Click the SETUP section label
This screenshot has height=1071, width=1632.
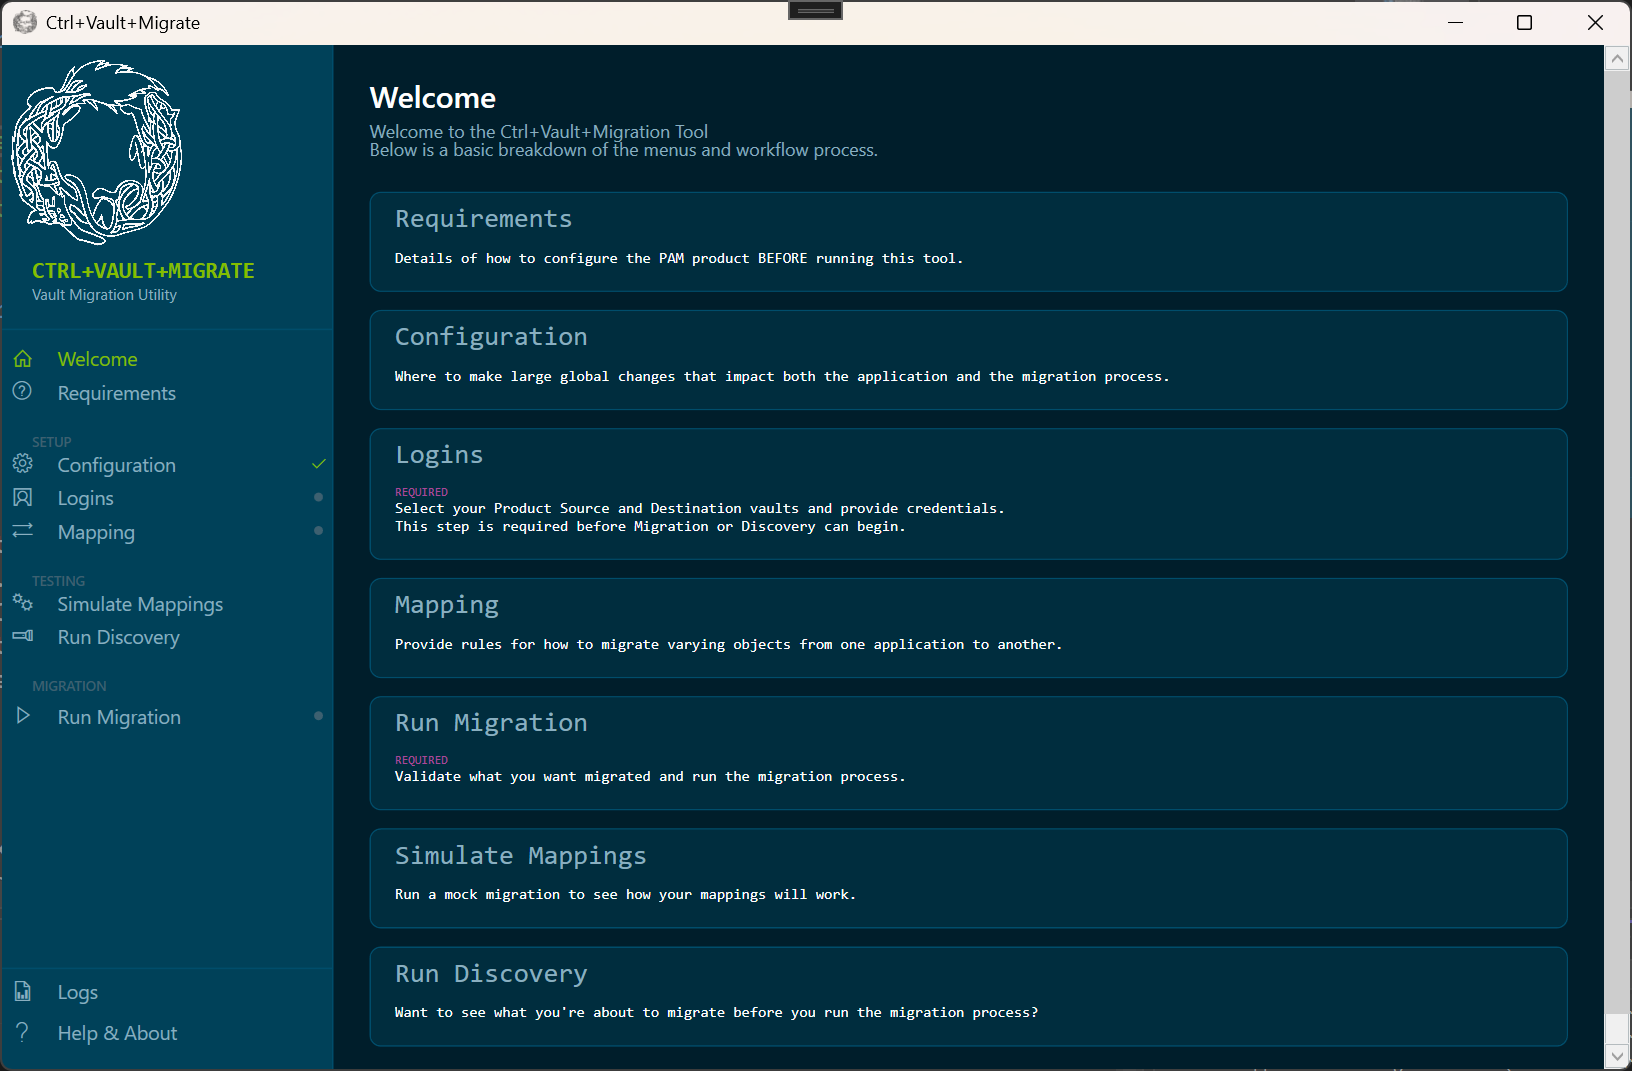coord(52,442)
